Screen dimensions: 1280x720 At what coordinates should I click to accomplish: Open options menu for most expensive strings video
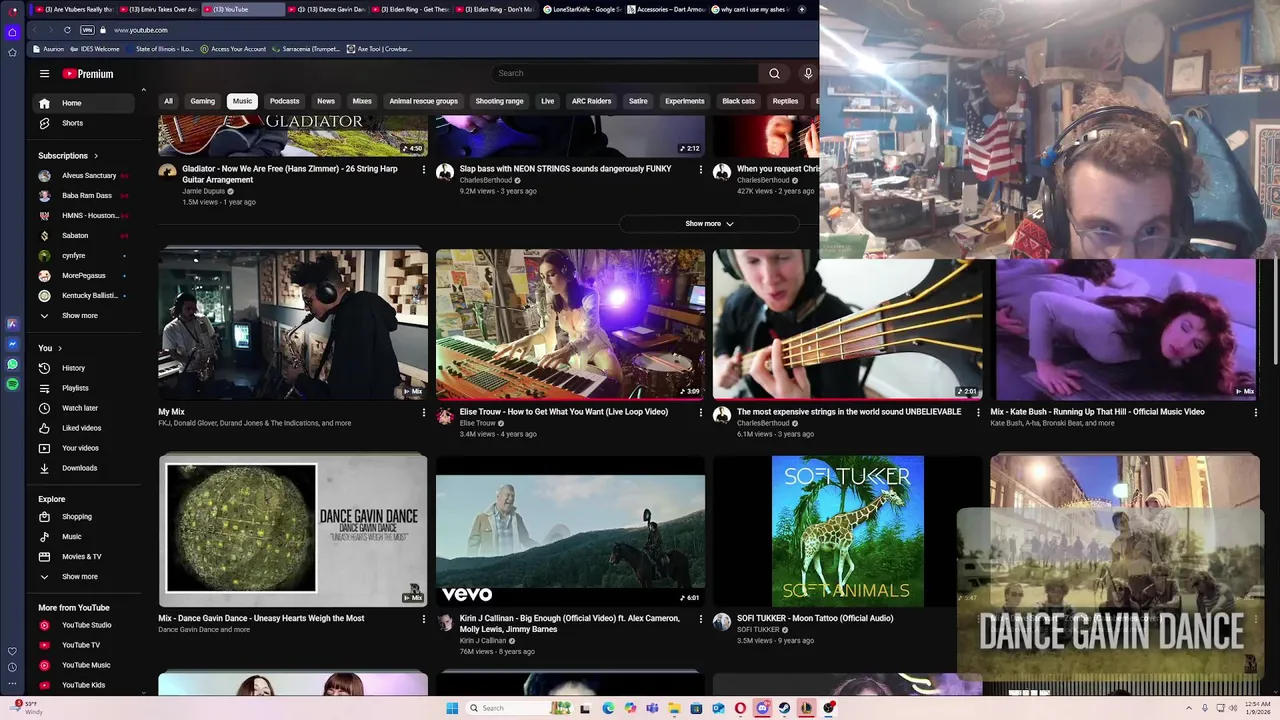(979, 412)
